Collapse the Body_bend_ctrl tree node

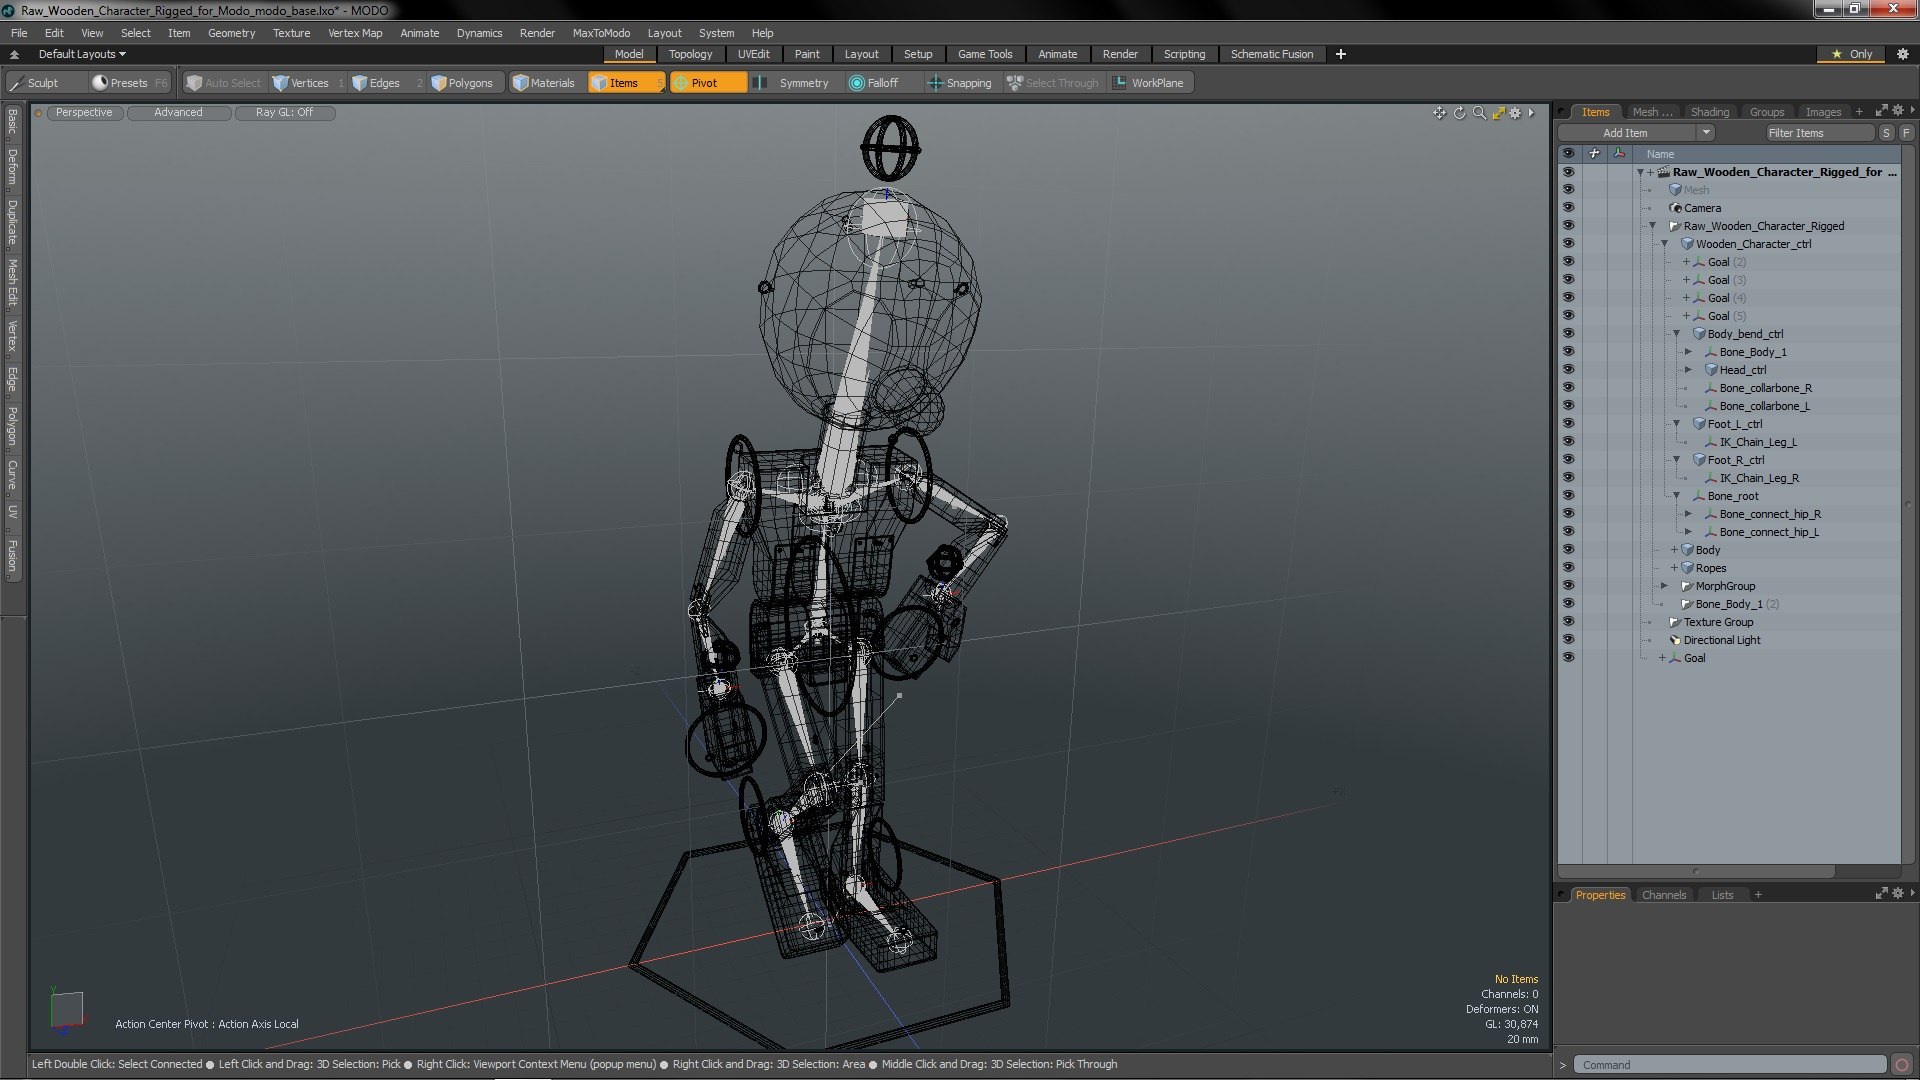[x=1677, y=334]
